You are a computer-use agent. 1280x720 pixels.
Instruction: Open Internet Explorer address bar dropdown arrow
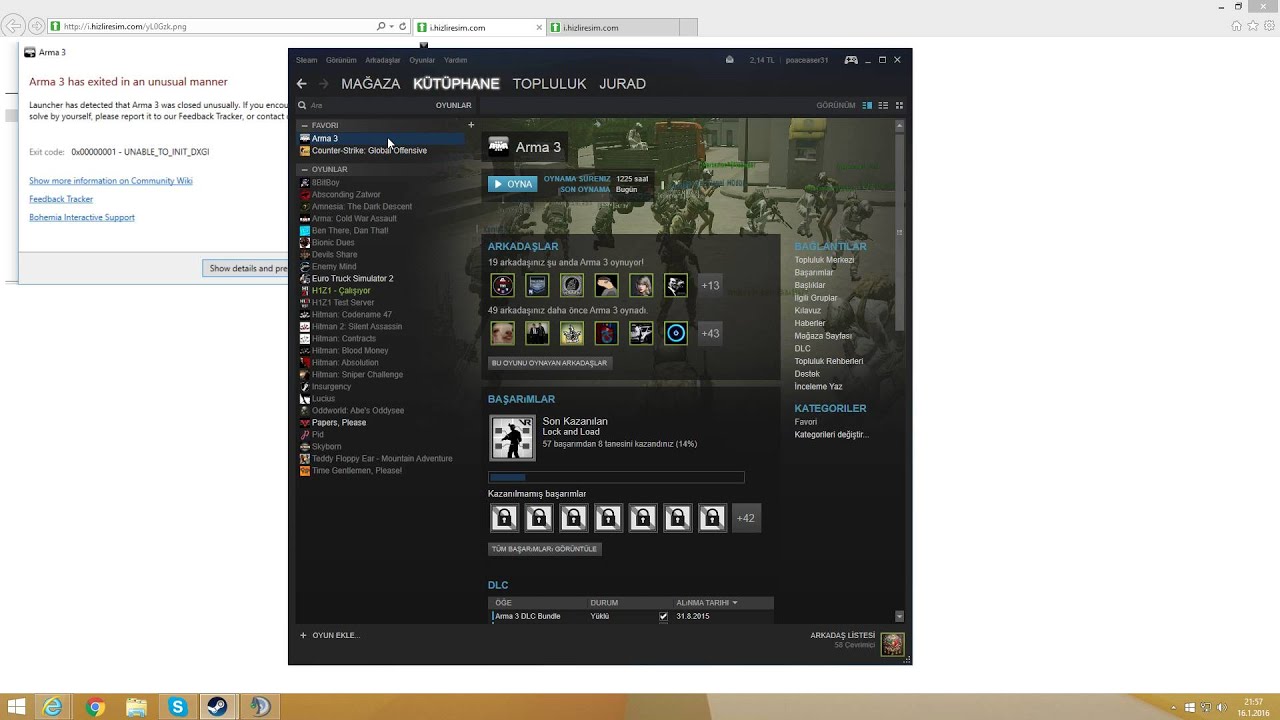(x=391, y=27)
